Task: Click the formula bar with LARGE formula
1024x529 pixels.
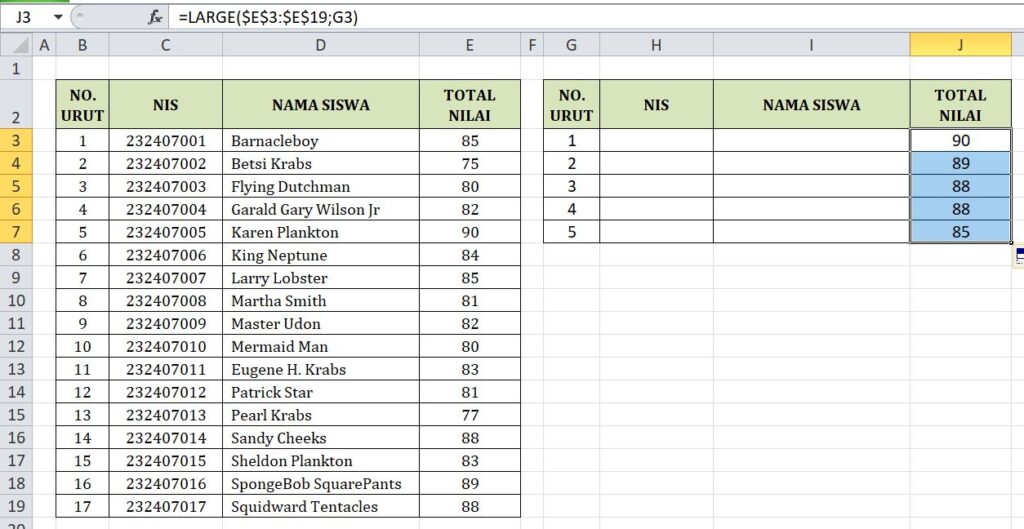Action: [590, 17]
